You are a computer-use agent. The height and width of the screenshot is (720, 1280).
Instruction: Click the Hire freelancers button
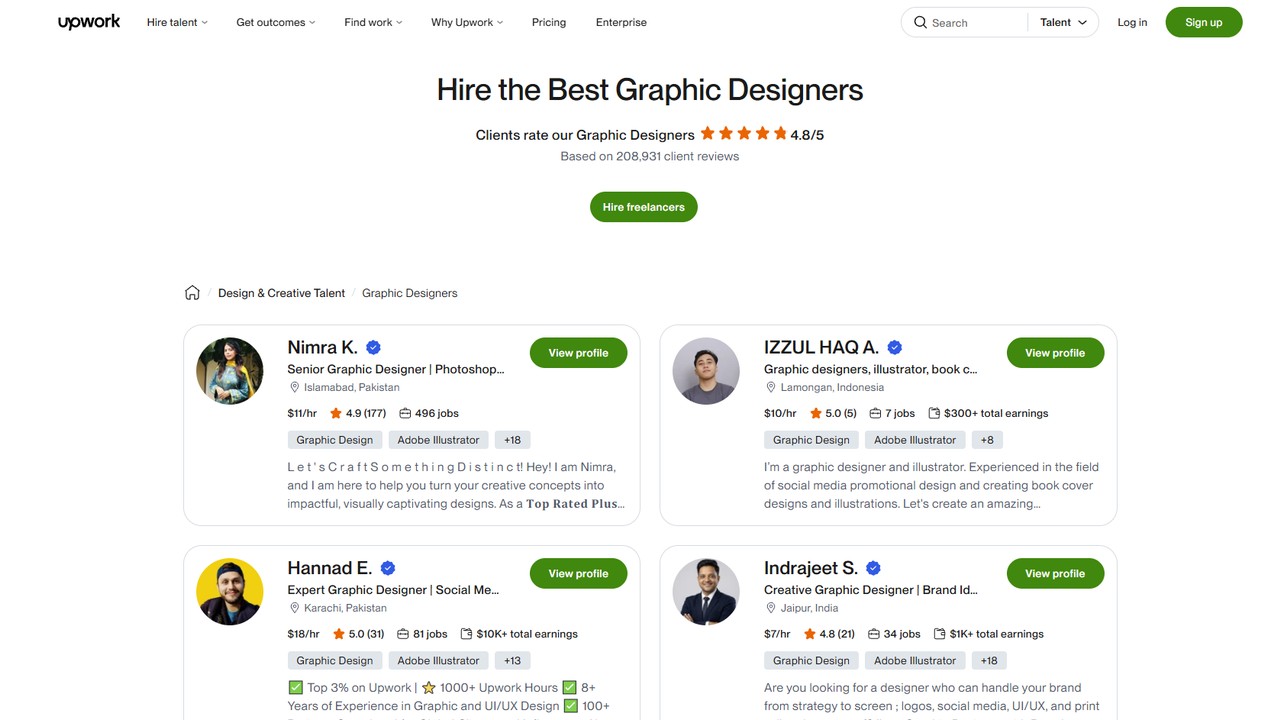pyautogui.click(x=644, y=207)
